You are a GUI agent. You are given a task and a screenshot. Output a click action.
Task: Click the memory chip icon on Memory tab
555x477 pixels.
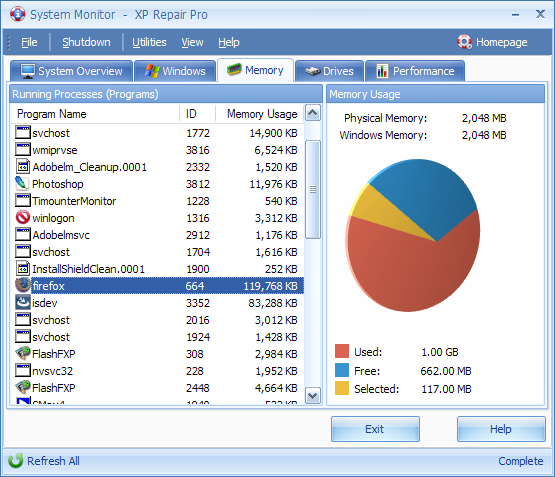pyautogui.click(x=234, y=69)
